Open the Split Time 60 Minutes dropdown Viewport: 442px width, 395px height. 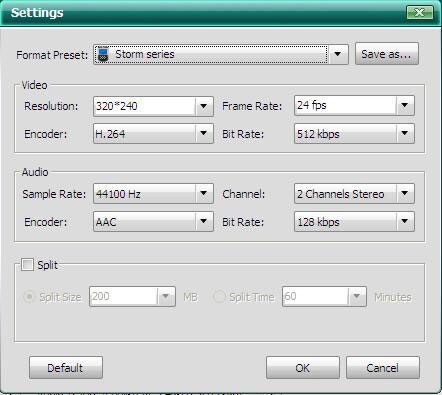(324, 296)
